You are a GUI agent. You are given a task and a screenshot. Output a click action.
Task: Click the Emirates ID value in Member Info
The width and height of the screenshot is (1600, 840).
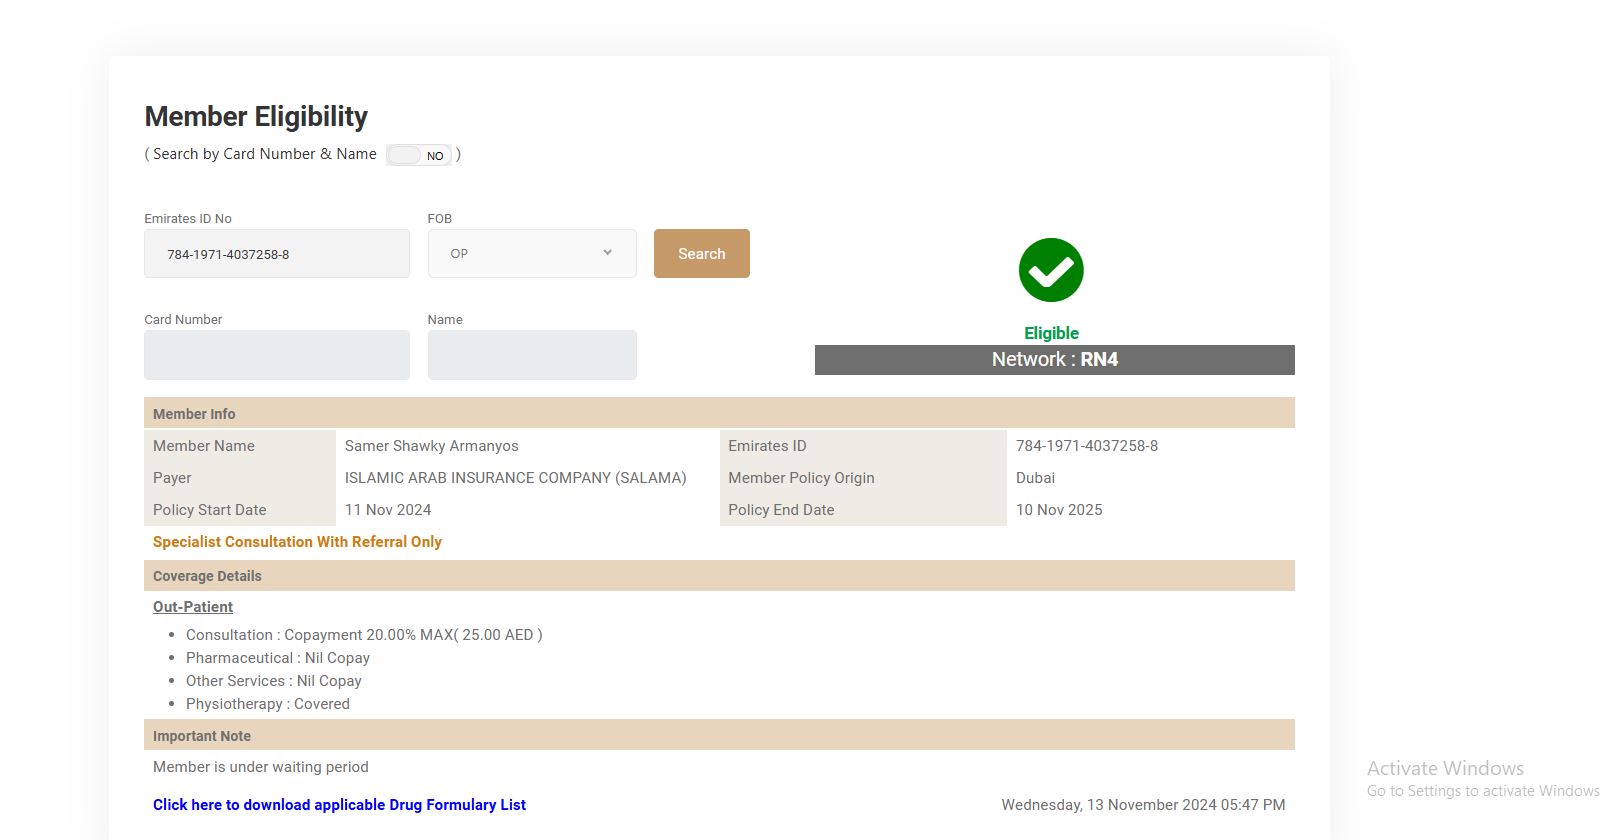(x=1087, y=446)
